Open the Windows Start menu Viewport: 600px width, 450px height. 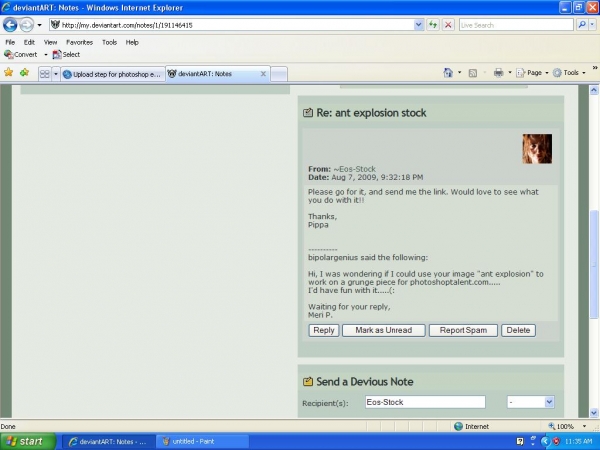pos(28,442)
